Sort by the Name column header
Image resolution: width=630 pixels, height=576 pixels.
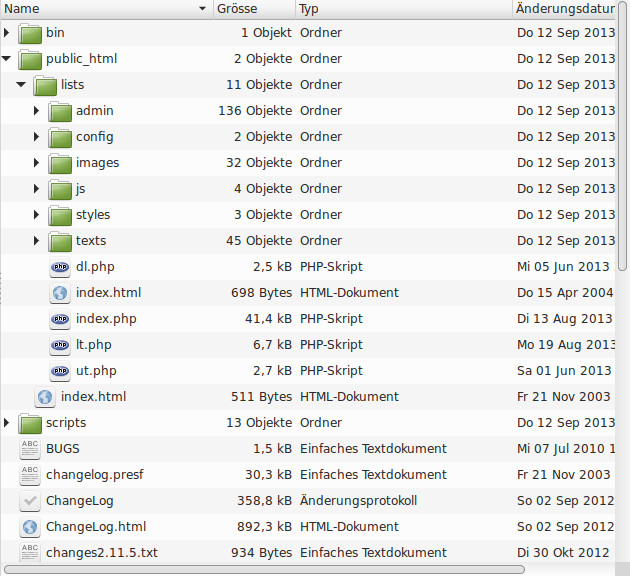click(x=106, y=9)
